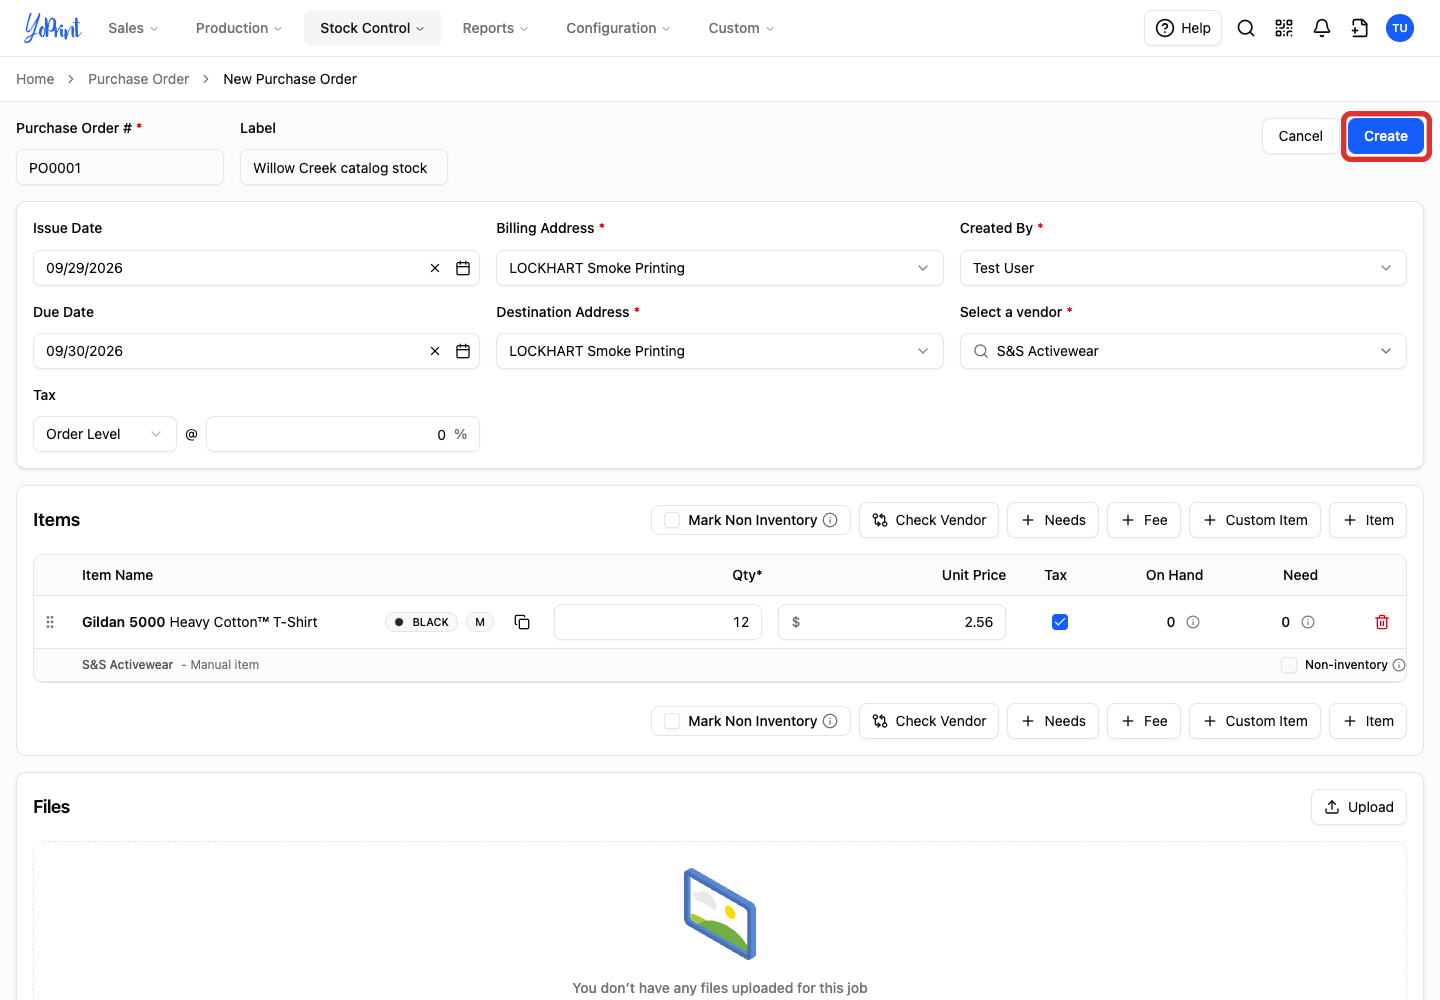This screenshot has width=1440, height=1000.
Task: Open the Created By dropdown
Action: (x=1183, y=268)
